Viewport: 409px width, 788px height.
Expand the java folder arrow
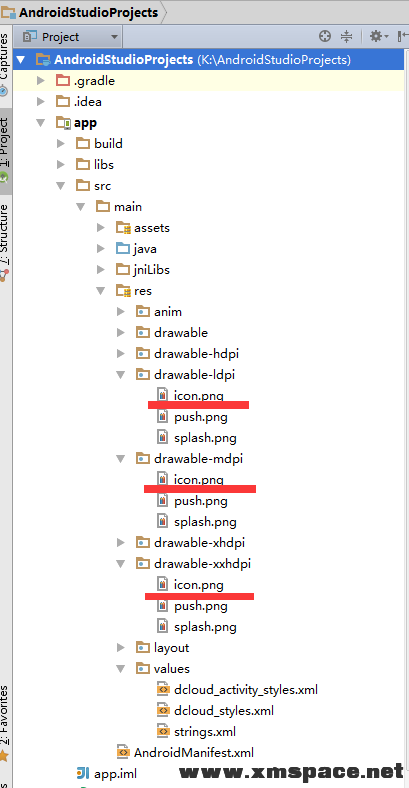pos(101,249)
